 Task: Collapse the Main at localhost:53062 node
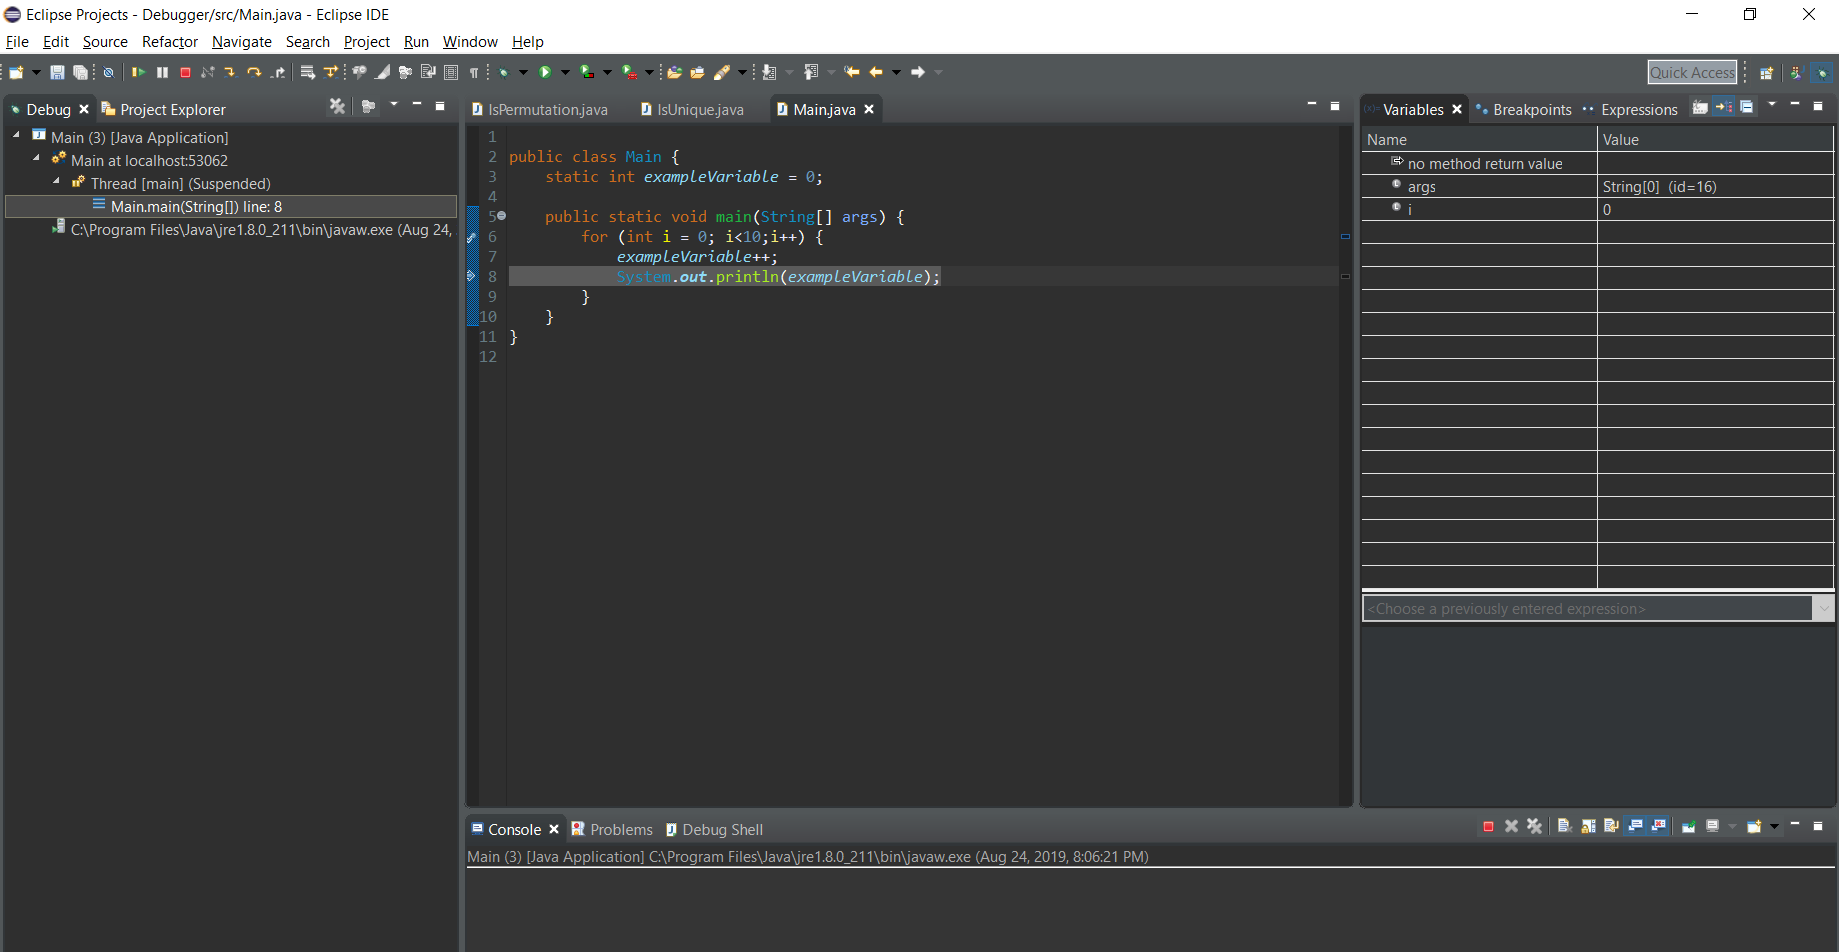coord(36,157)
